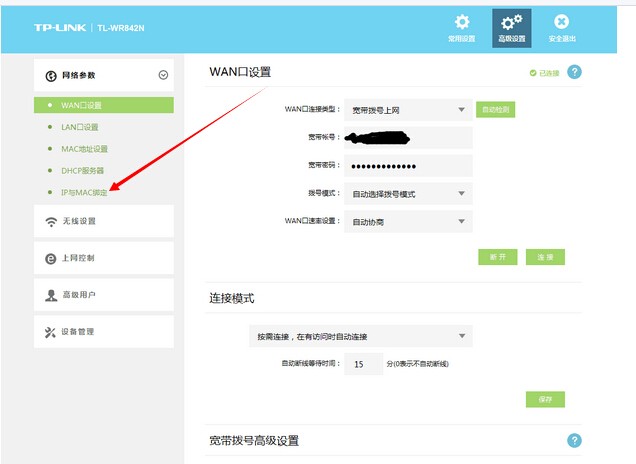
Task: Click the 高级用户 person icon
Action: [51, 295]
